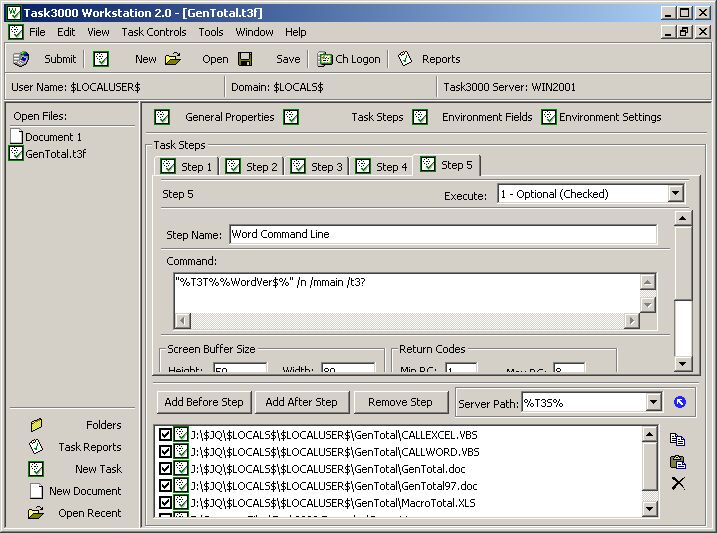Toggle the MacroTotal.XLS file checkbox
This screenshot has width=717, height=533.
[166, 501]
